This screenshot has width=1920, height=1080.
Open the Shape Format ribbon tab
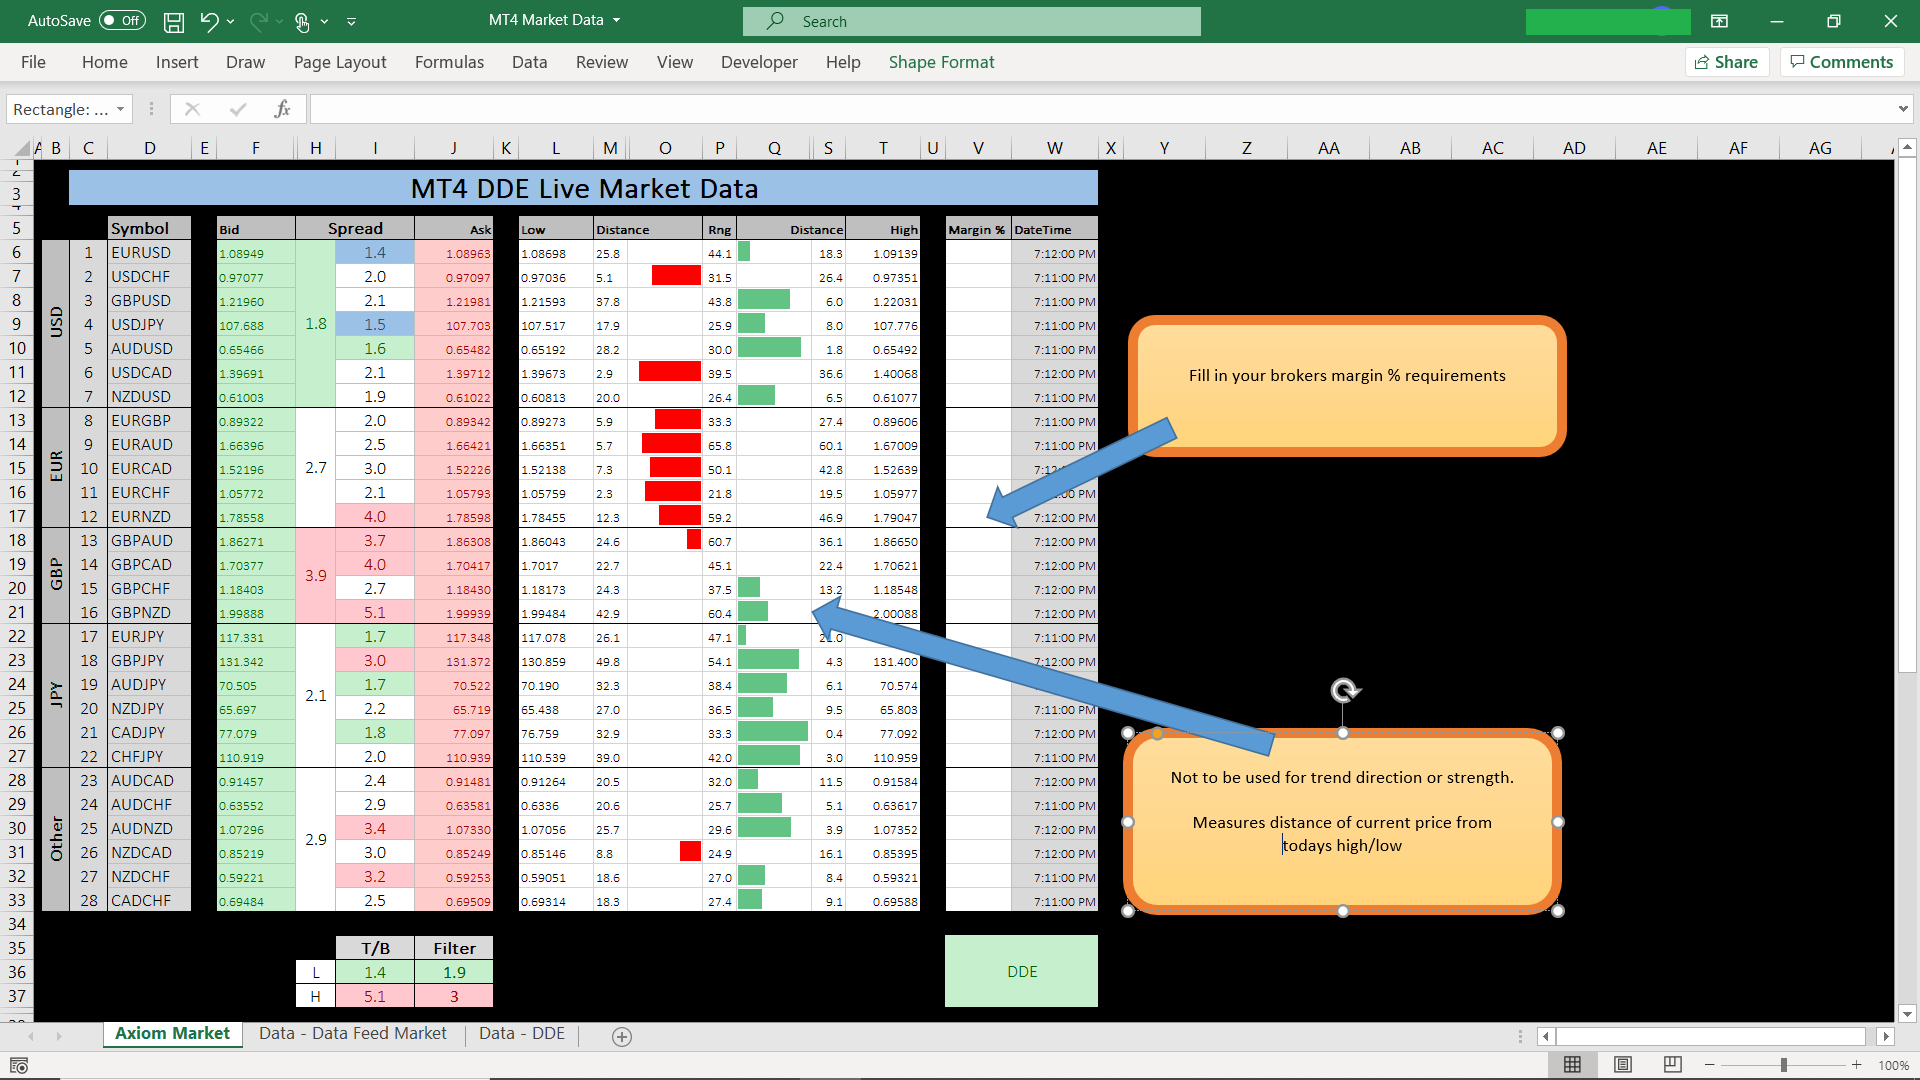click(x=941, y=62)
